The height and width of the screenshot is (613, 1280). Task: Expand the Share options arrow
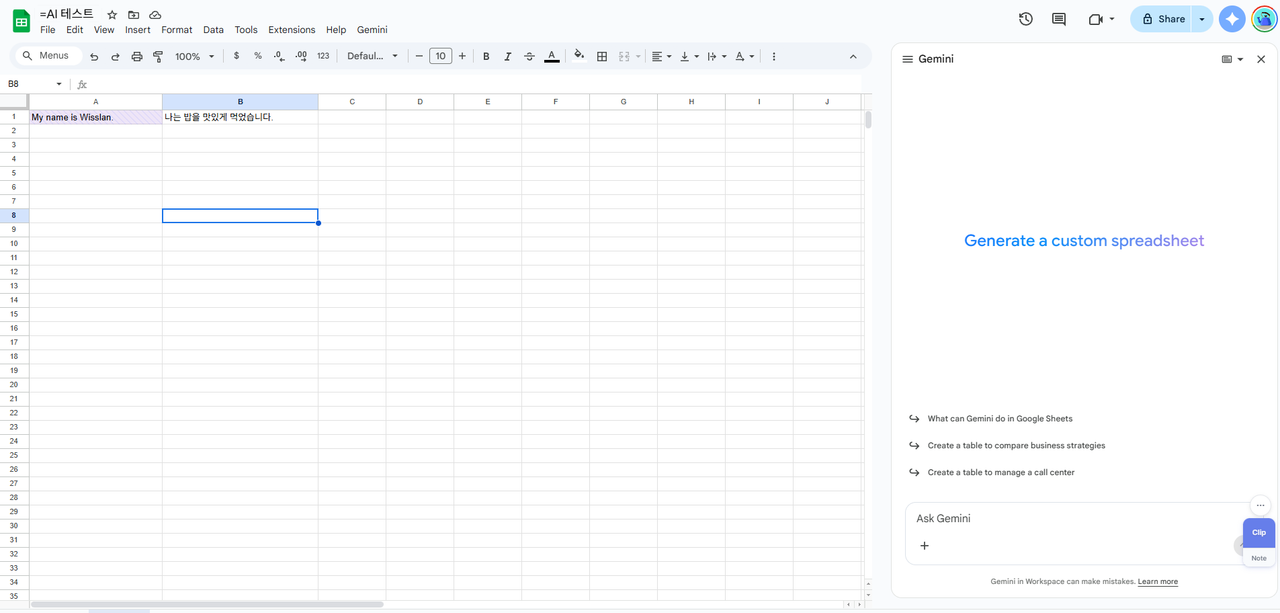tap(1202, 19)
